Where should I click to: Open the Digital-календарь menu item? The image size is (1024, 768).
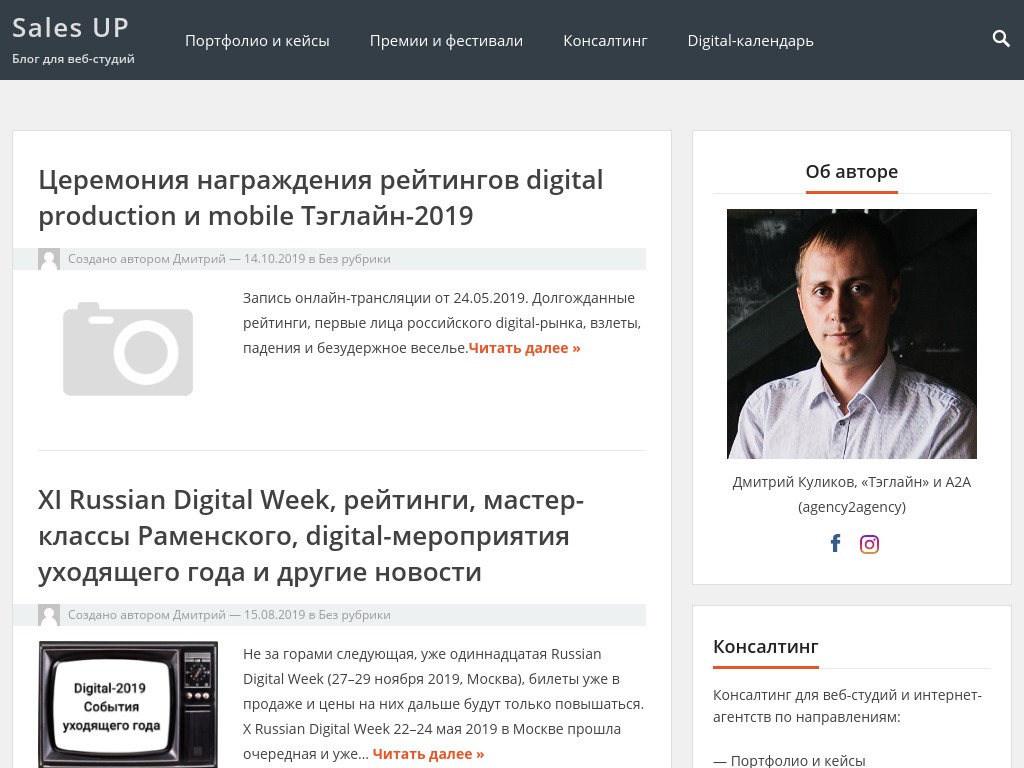pos(750,40)
